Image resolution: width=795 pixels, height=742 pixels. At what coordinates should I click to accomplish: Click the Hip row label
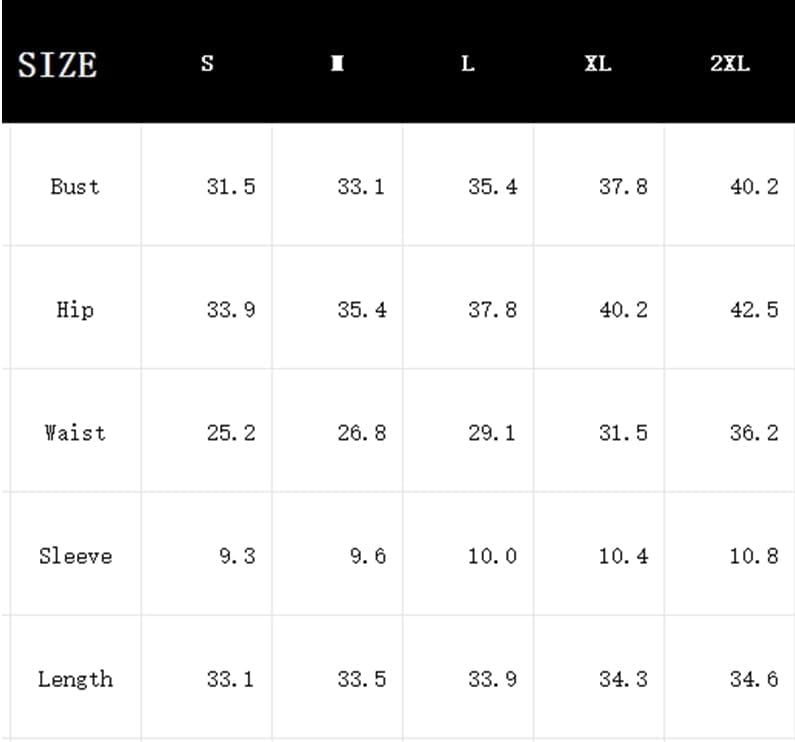pyautogui.click(x=75, y=309)
